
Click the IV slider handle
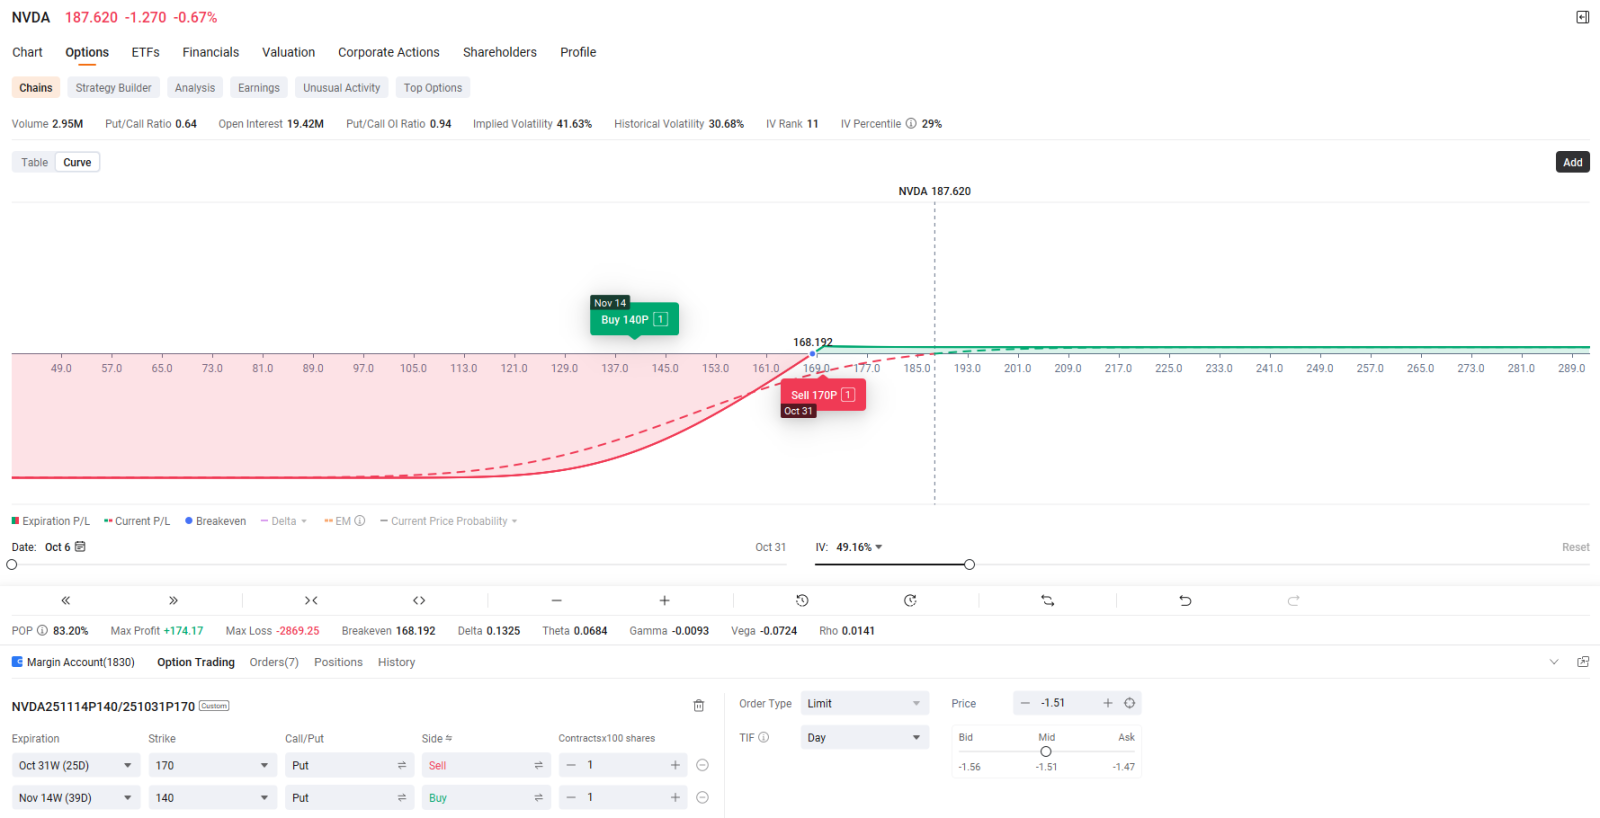969,565
